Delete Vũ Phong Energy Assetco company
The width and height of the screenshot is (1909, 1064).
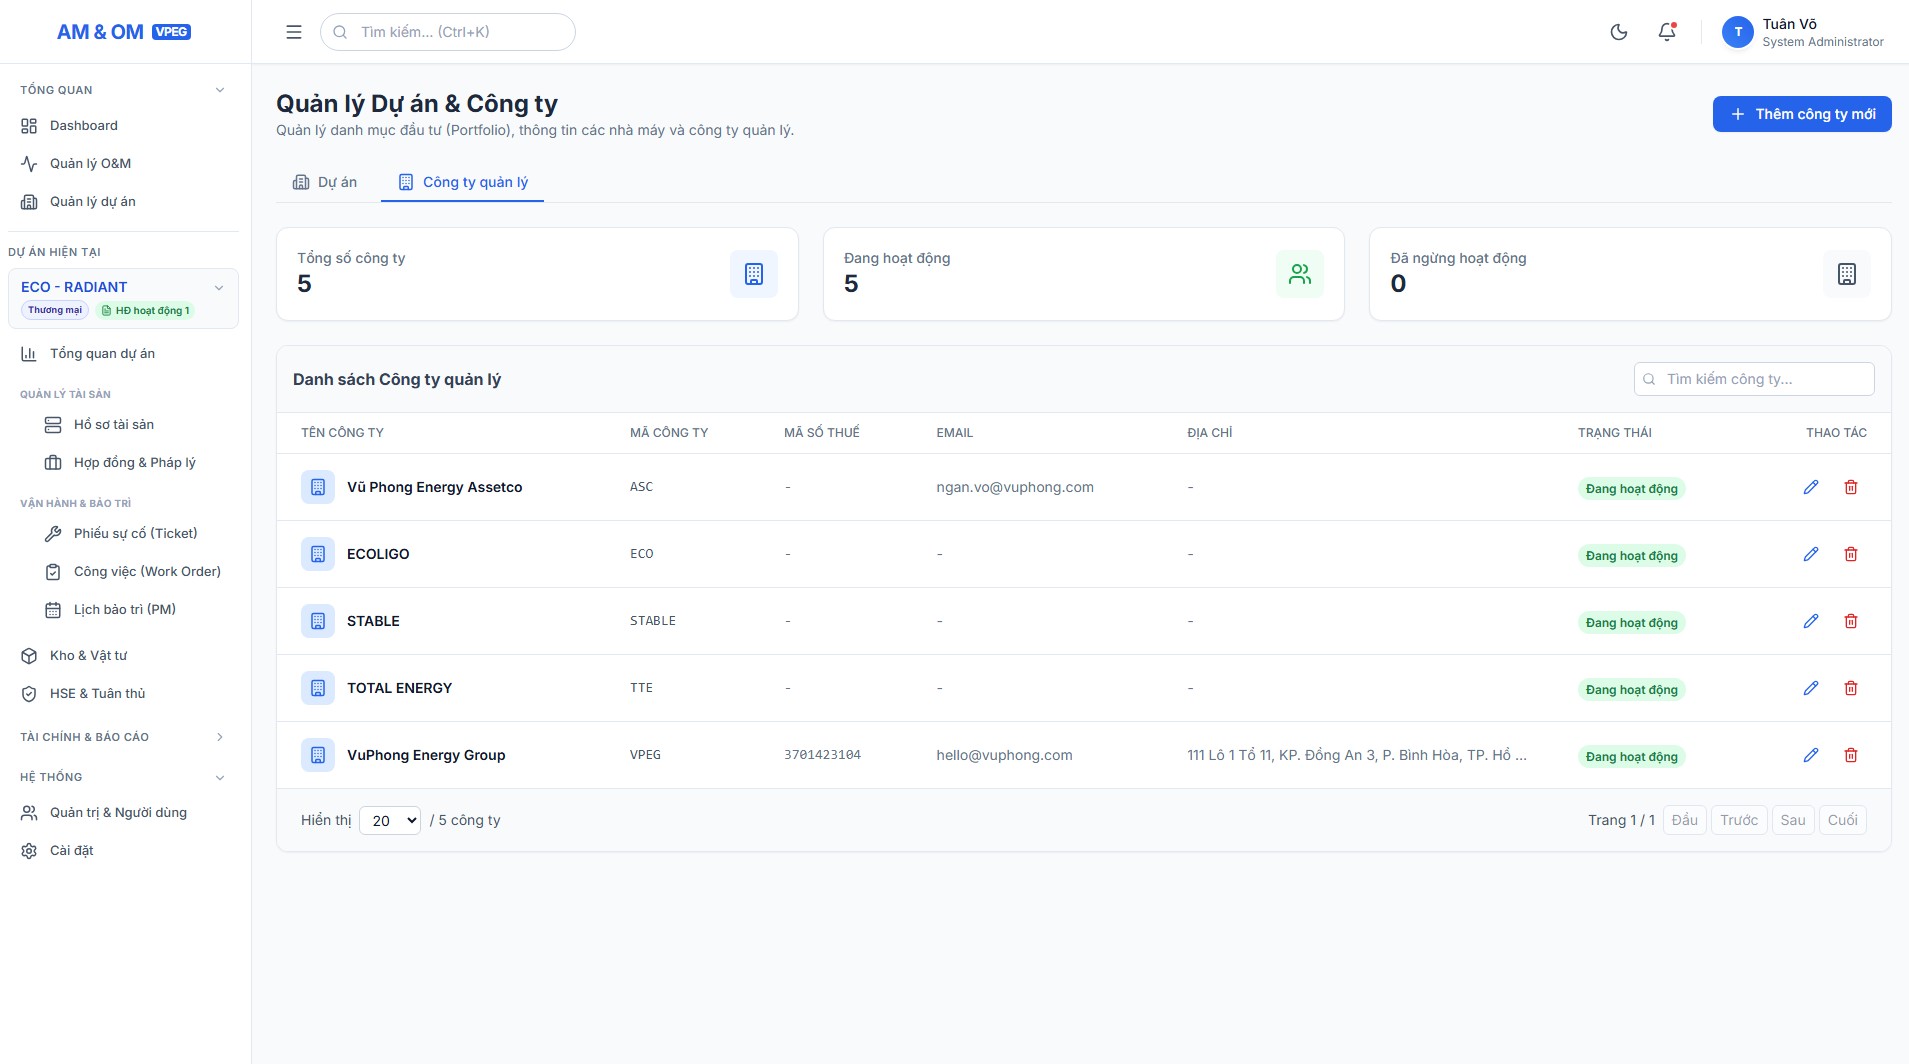pos(1851,487)
